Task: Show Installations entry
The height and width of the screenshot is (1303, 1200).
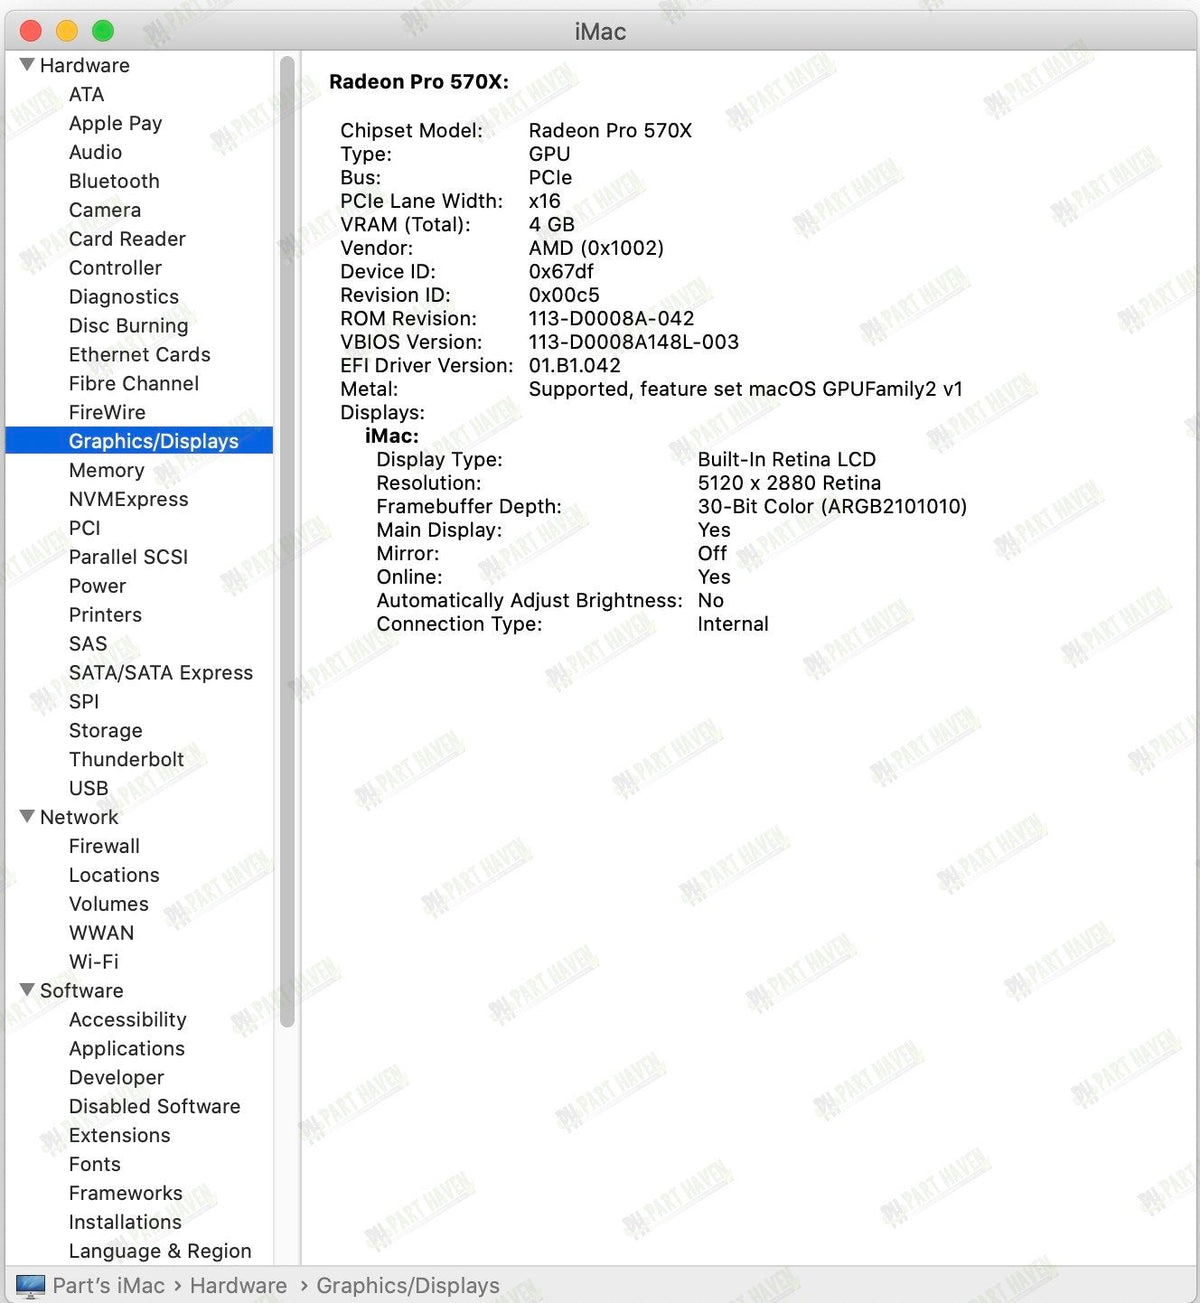Action: coord(125,1222)
